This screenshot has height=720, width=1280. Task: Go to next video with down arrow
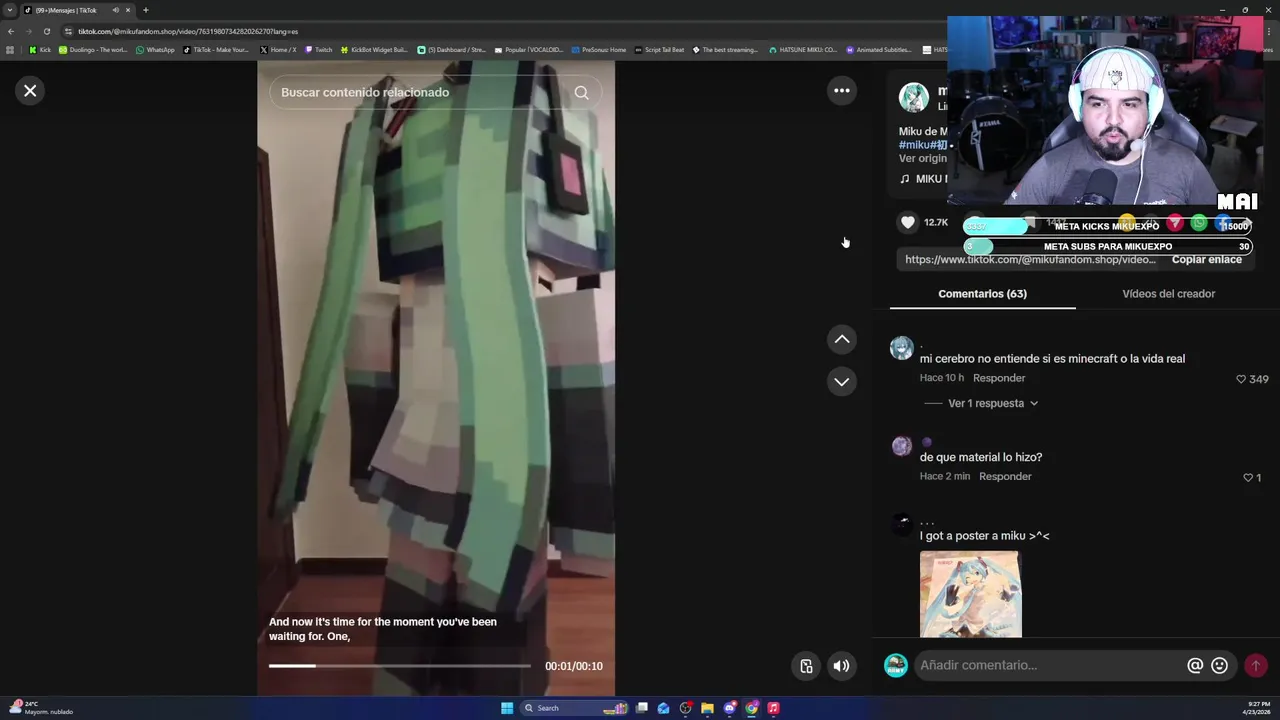pos(842,382)
